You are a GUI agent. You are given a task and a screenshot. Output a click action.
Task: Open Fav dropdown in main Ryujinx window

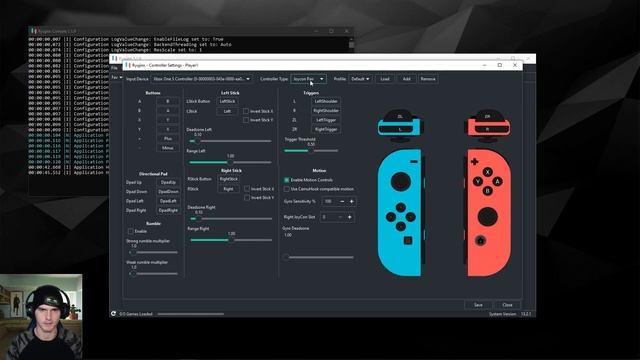(x=116, y=77)
